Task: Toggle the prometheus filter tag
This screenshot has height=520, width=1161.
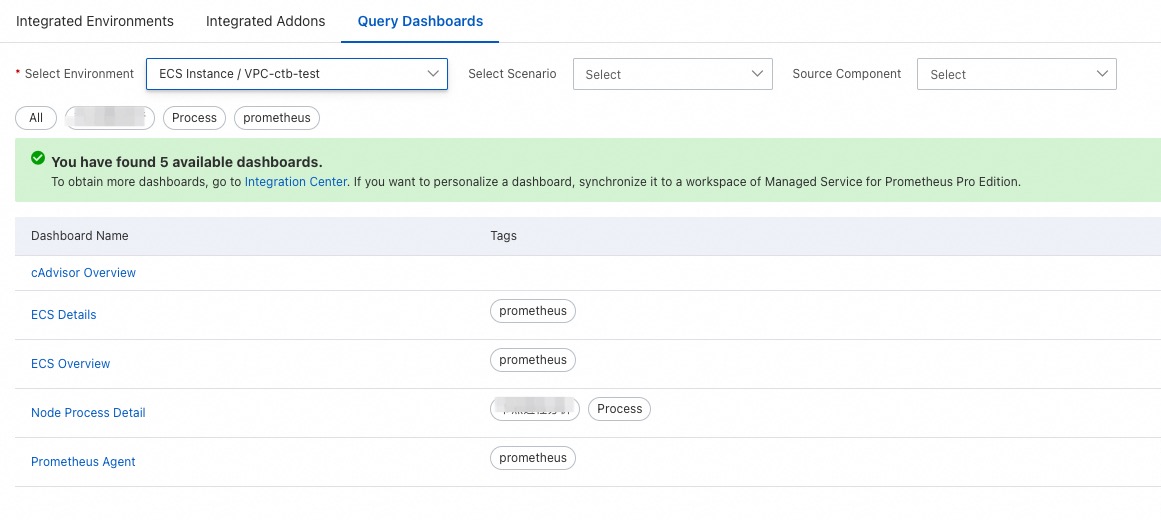Action: click(277, 118)
